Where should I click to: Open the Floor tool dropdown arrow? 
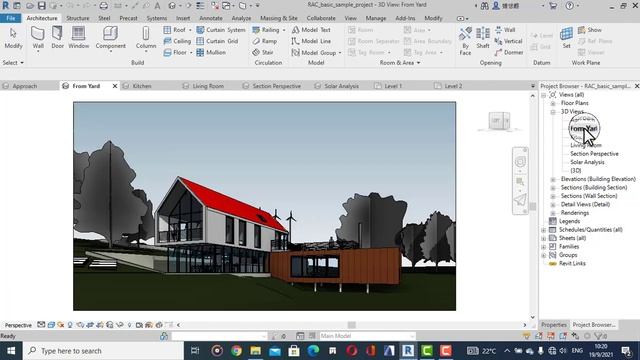point(191,53)
